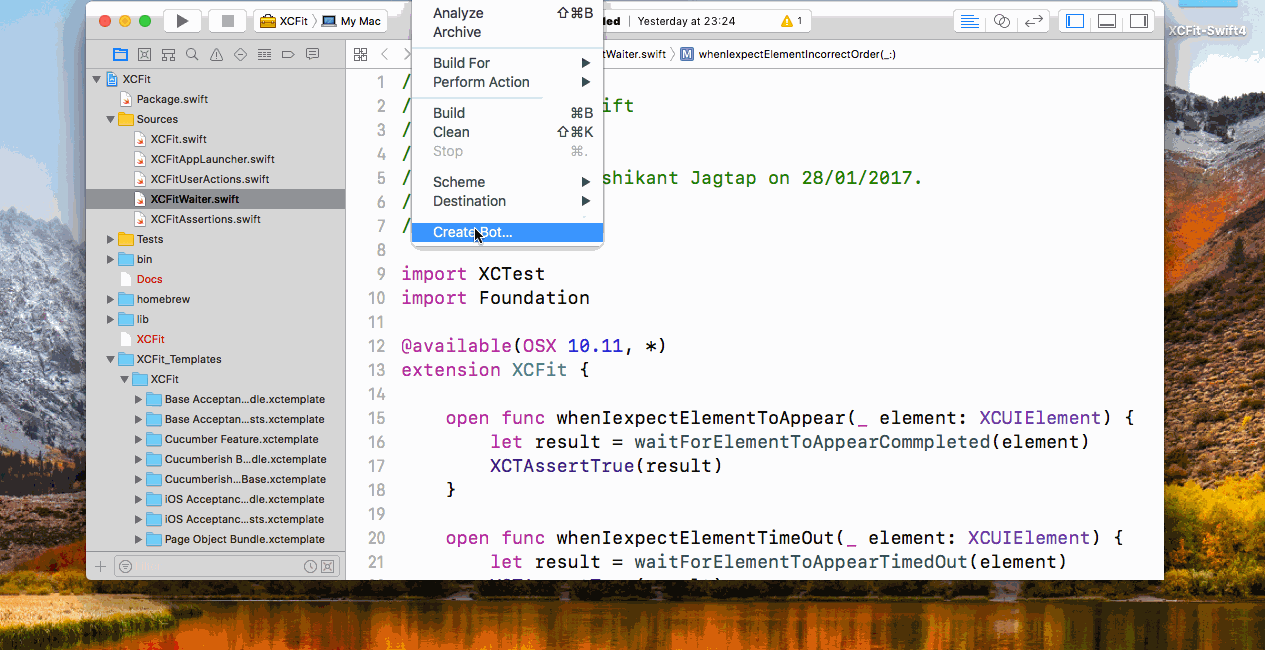Collapse the Sources folder
The image size is (1265, 650).
point(111,119)
